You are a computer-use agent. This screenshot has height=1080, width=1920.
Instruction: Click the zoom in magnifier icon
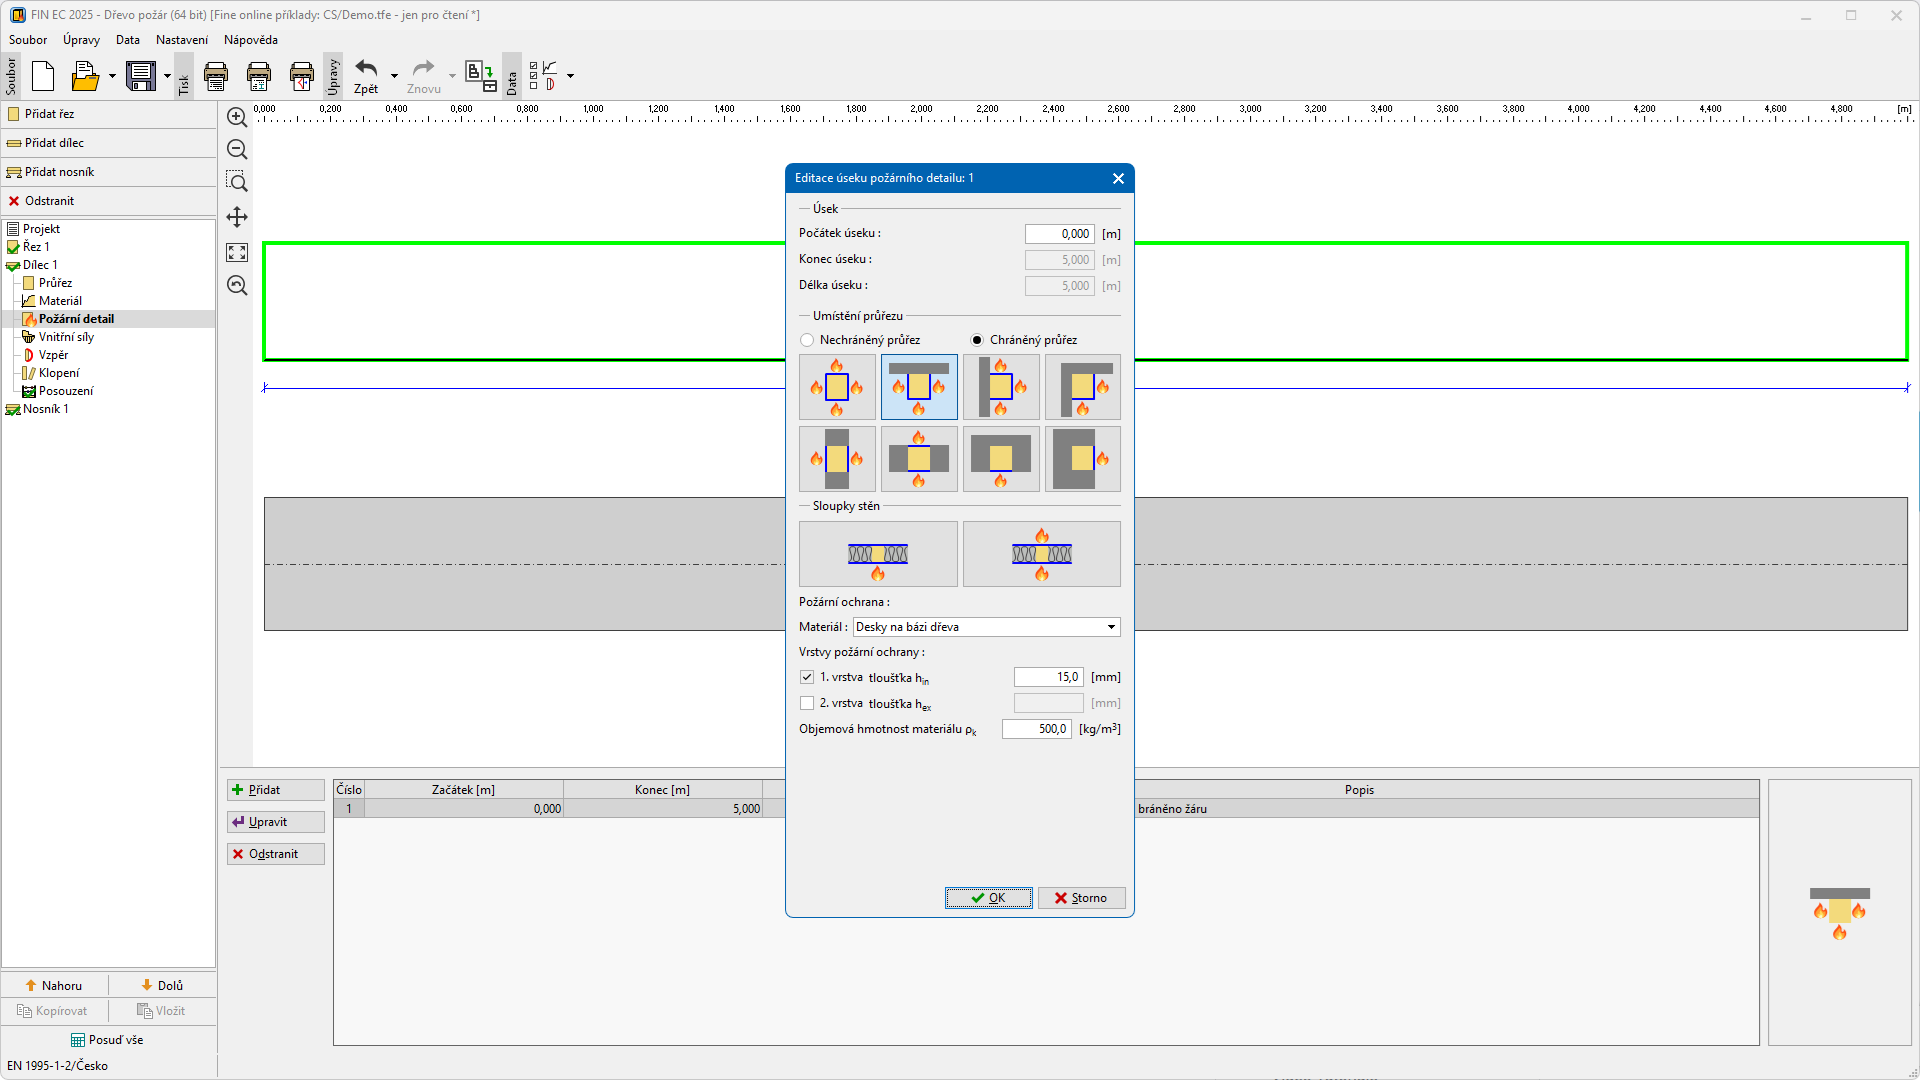(x=237, y=117)
